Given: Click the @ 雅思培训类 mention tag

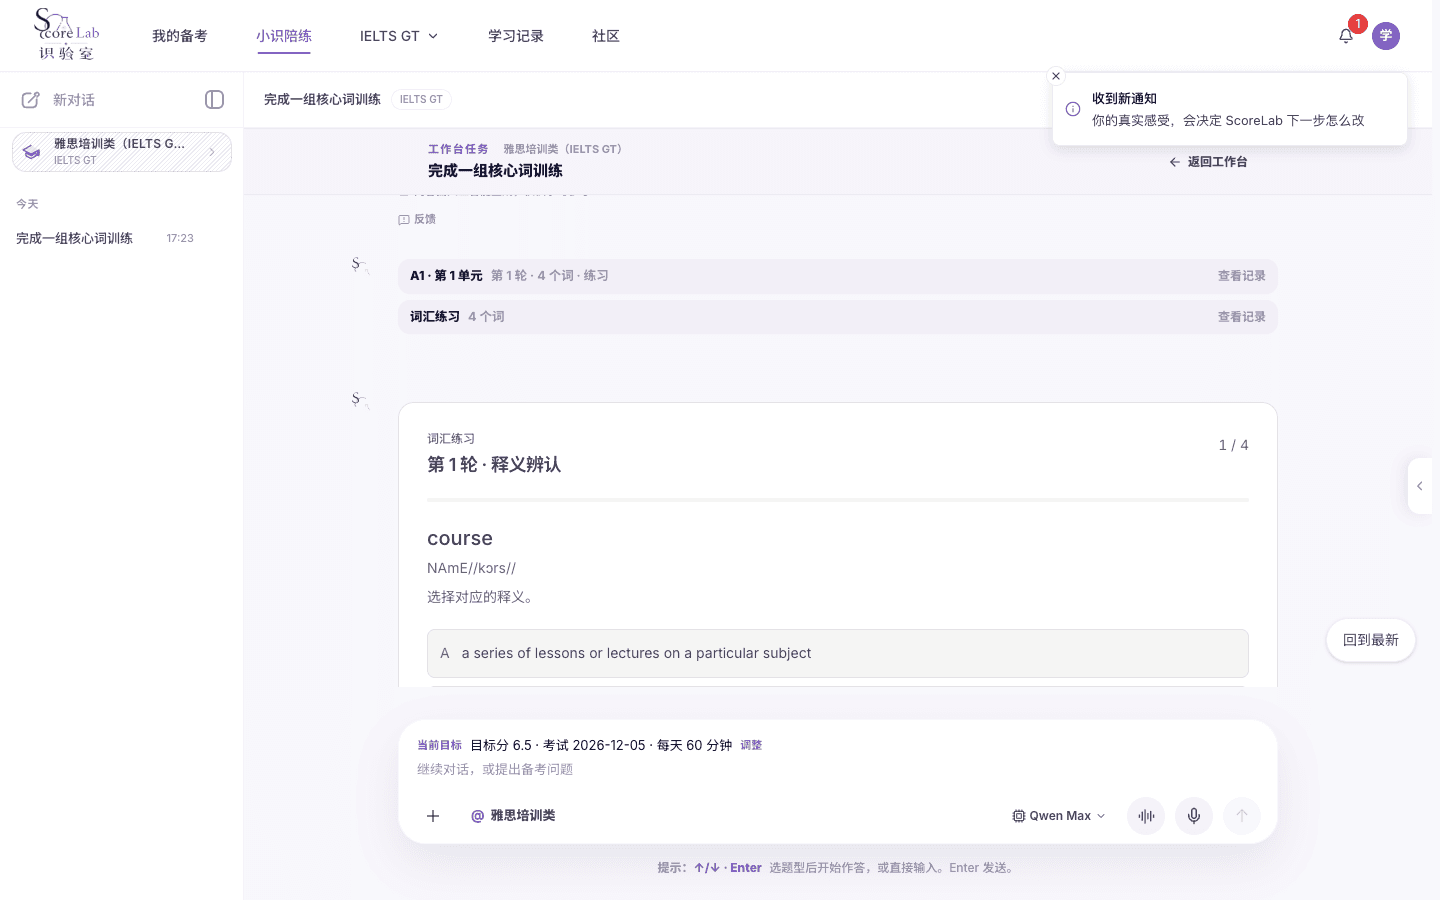Looking at the screenshot, I should click(x=513, y=816).
